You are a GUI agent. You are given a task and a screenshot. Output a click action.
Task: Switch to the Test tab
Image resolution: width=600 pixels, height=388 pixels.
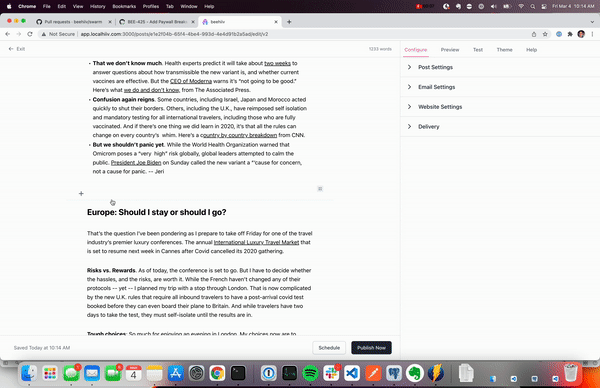478,50
